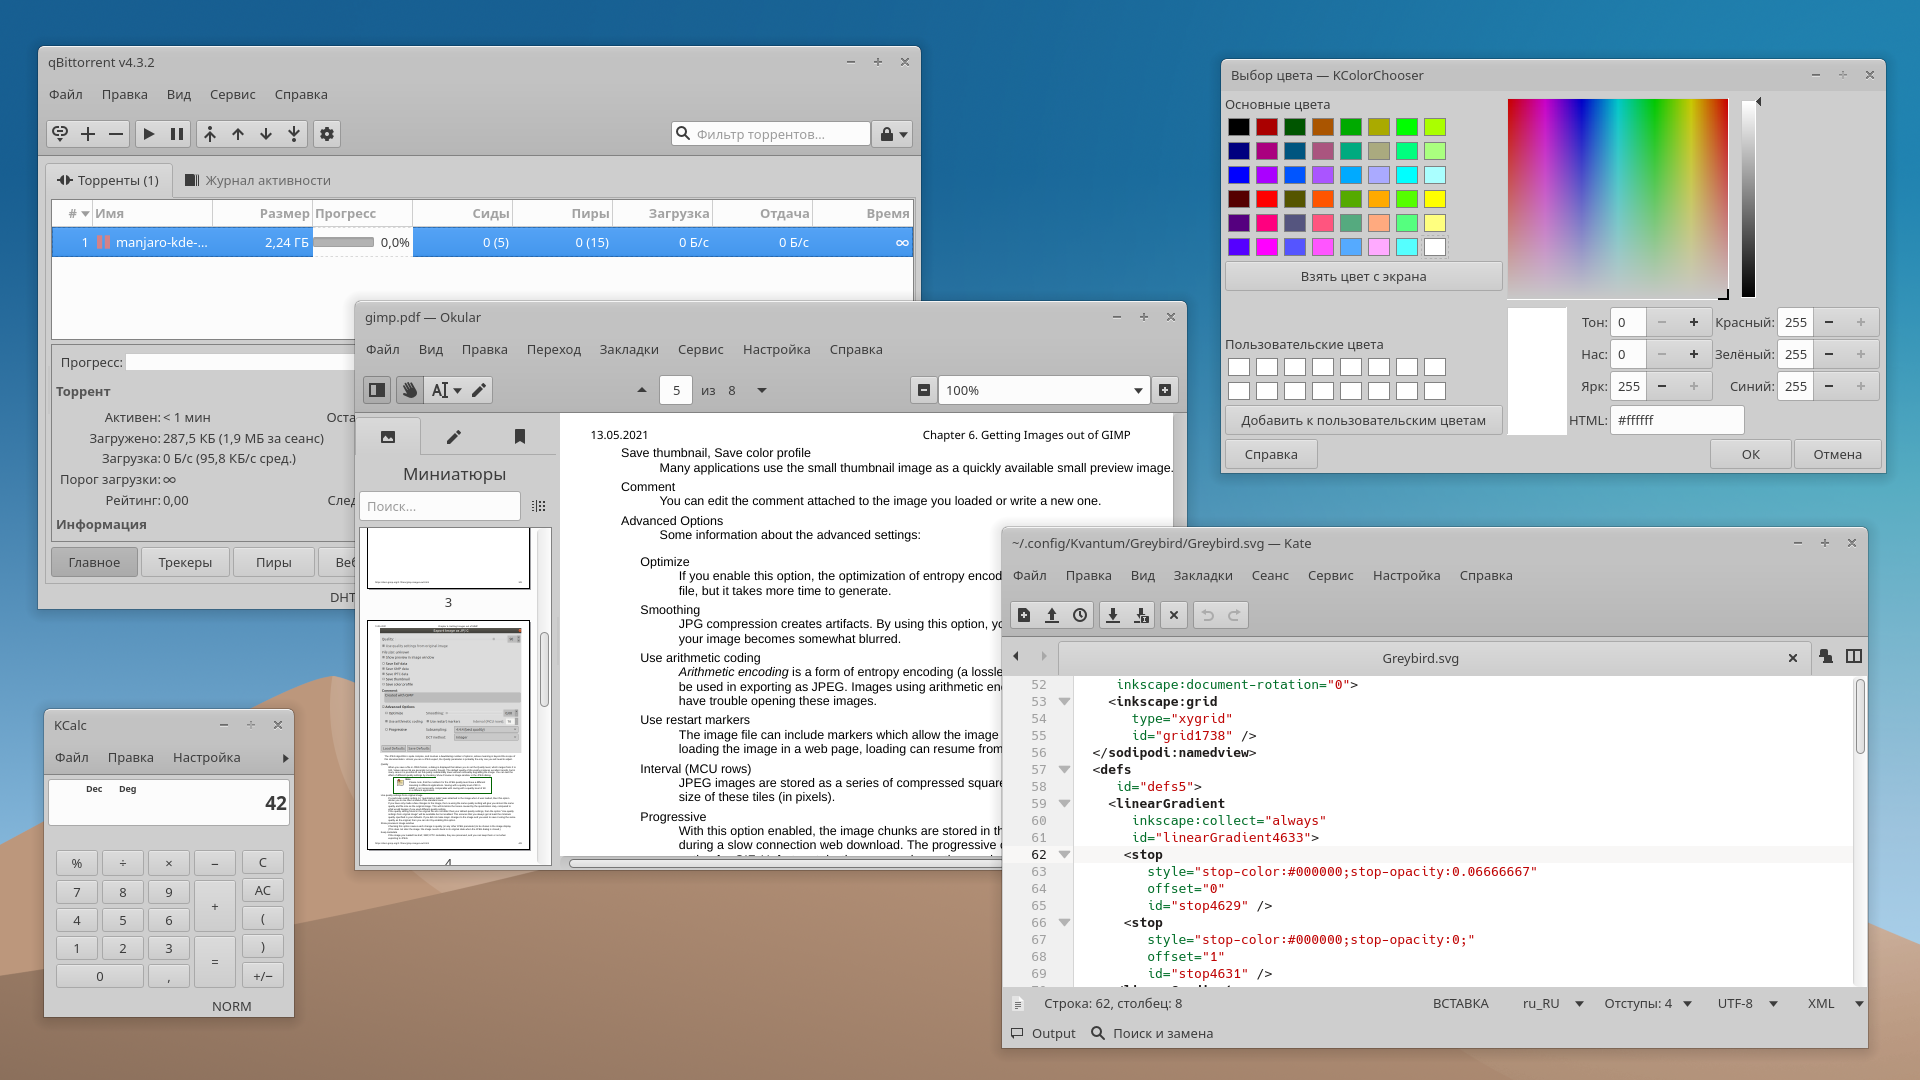Split view icon in Kate tab bar
The image size is (1920, 1080).
click(1854, 657)
